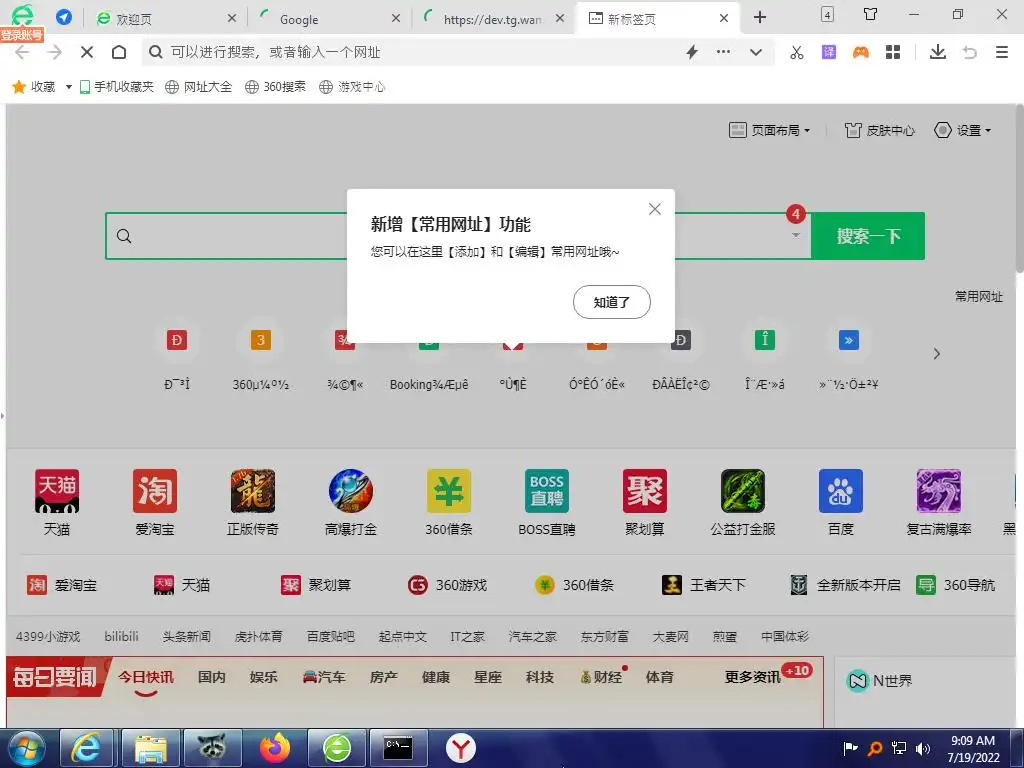Open 360导航 link
The height and width of the screenshot is (768, 1024).
955,585
